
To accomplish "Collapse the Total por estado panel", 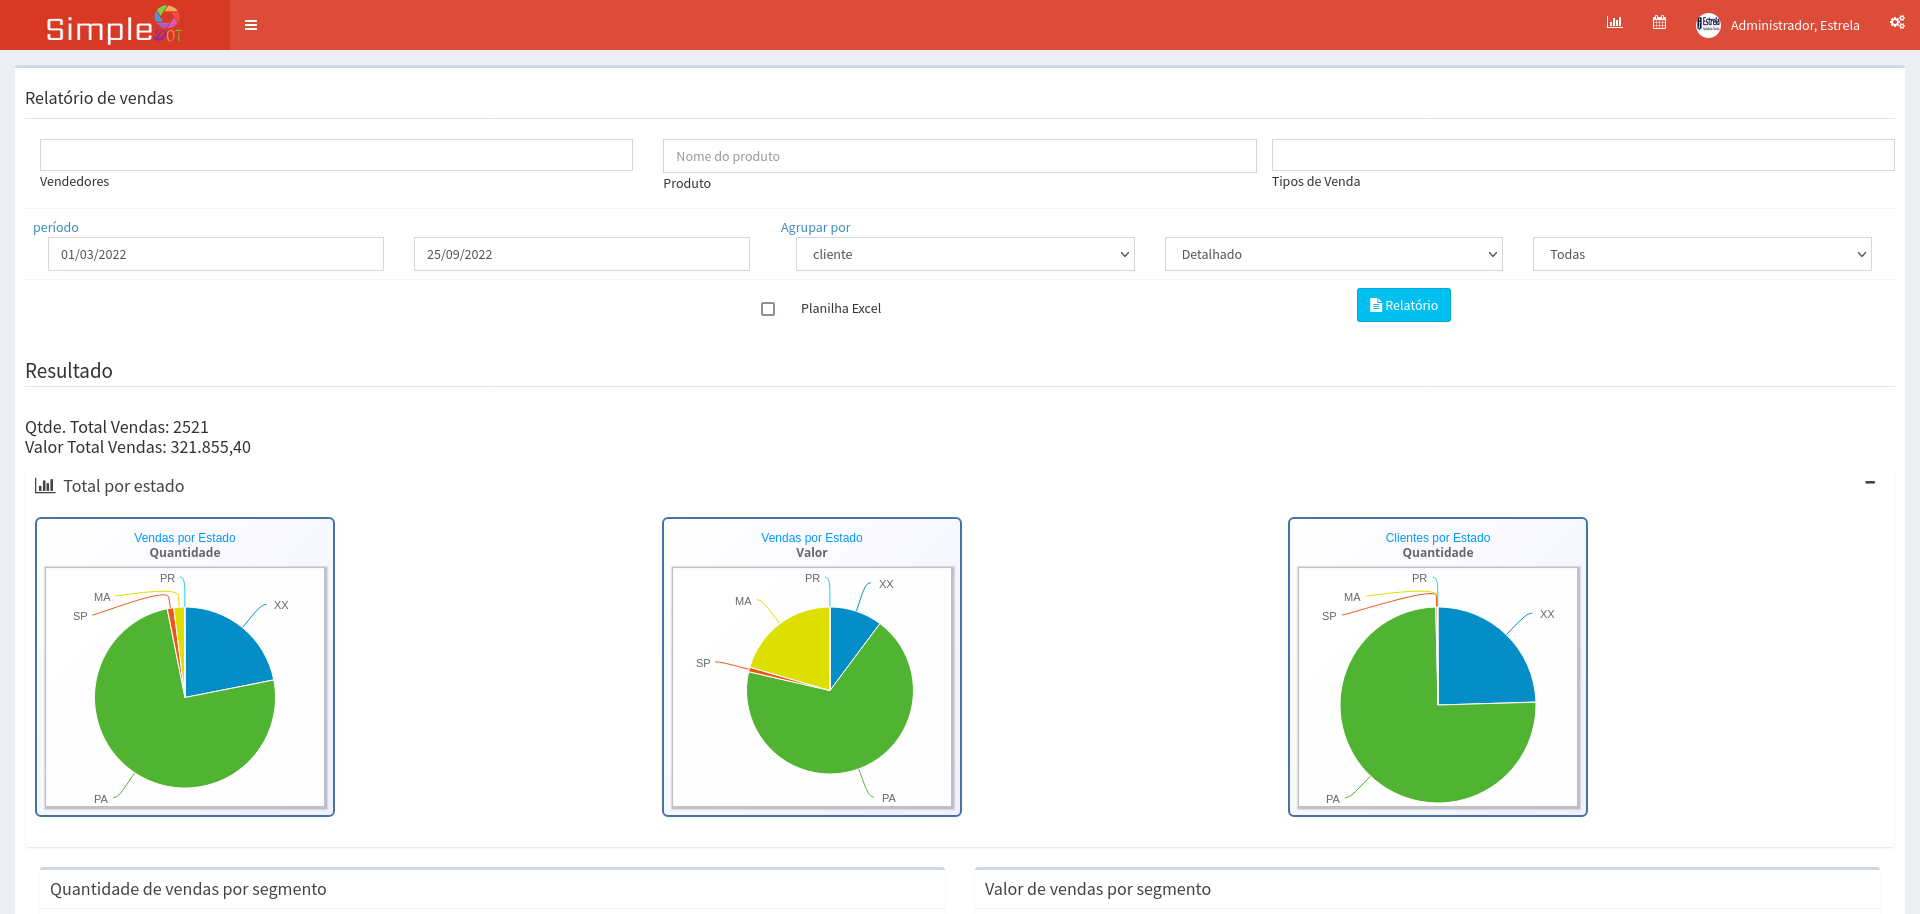I will [1870, 483].
